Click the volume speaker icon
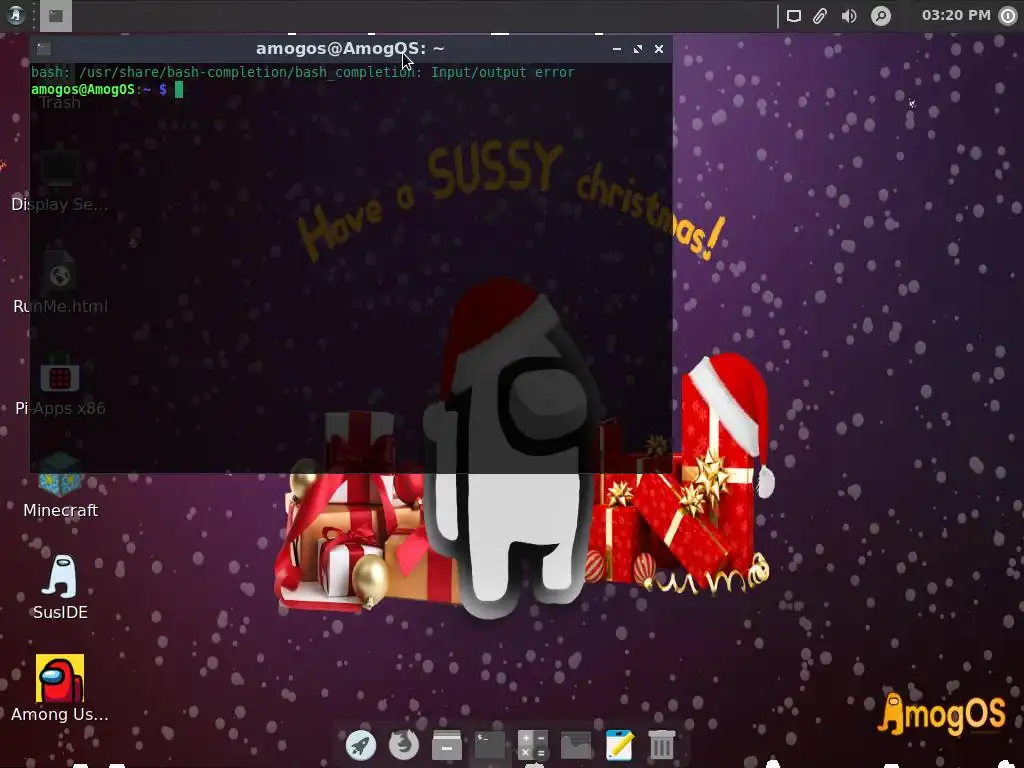Viewport: 1024px width, 768px height. [849, 16]
